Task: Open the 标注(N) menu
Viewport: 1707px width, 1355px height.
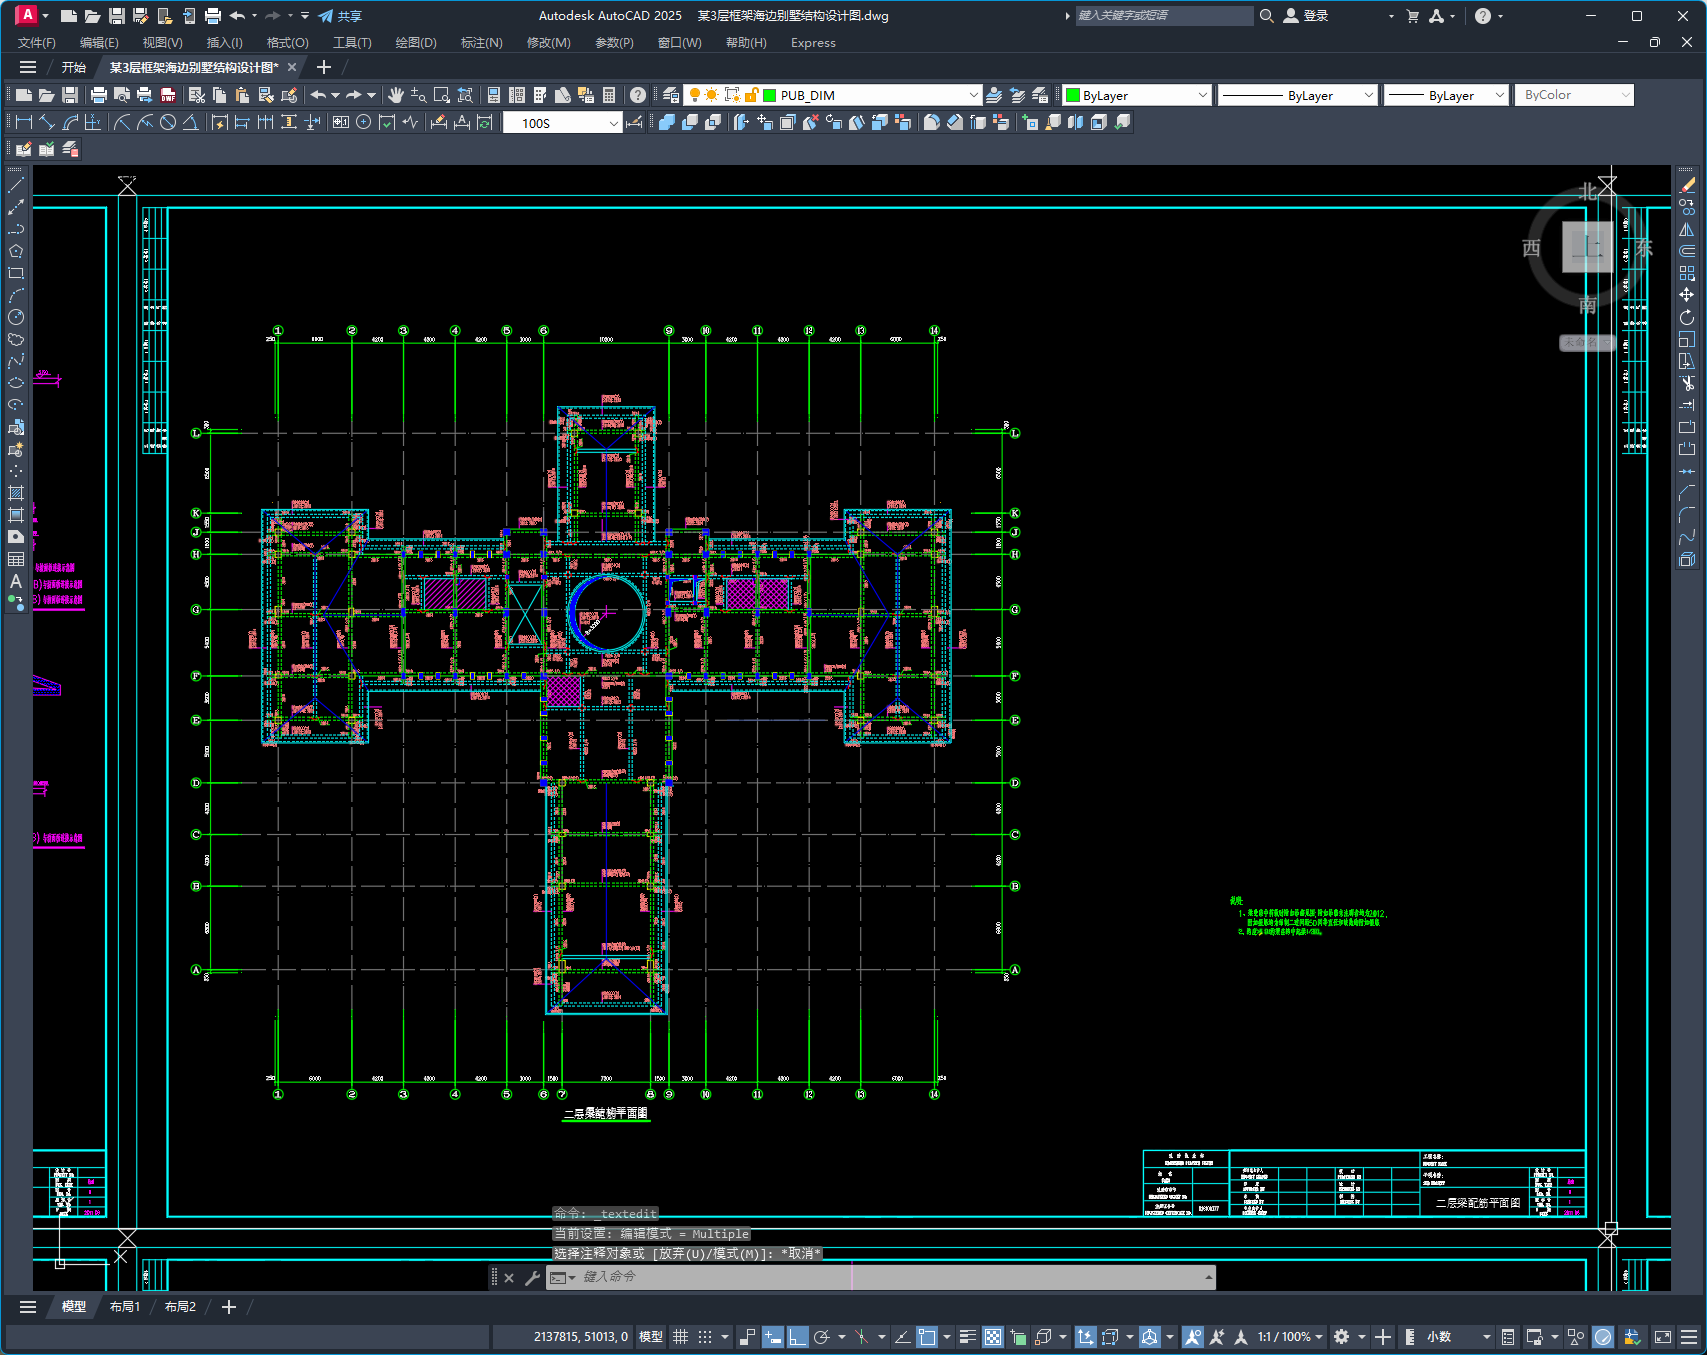Action: [x=481, y=43]
